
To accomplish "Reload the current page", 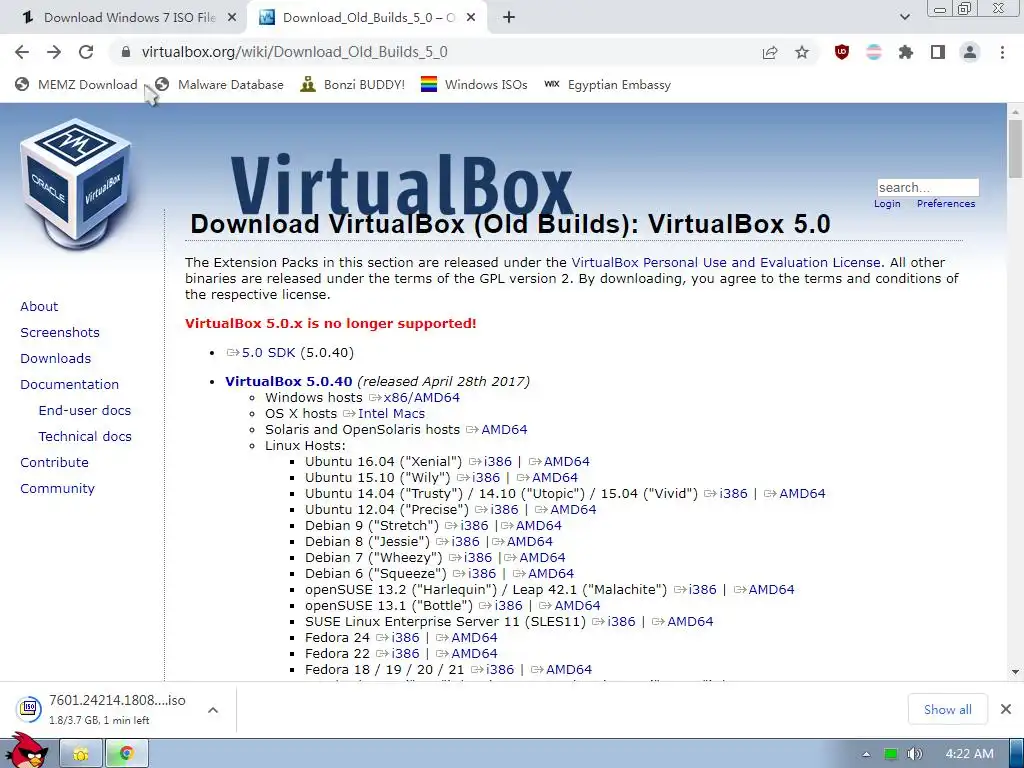I will 86,52.
